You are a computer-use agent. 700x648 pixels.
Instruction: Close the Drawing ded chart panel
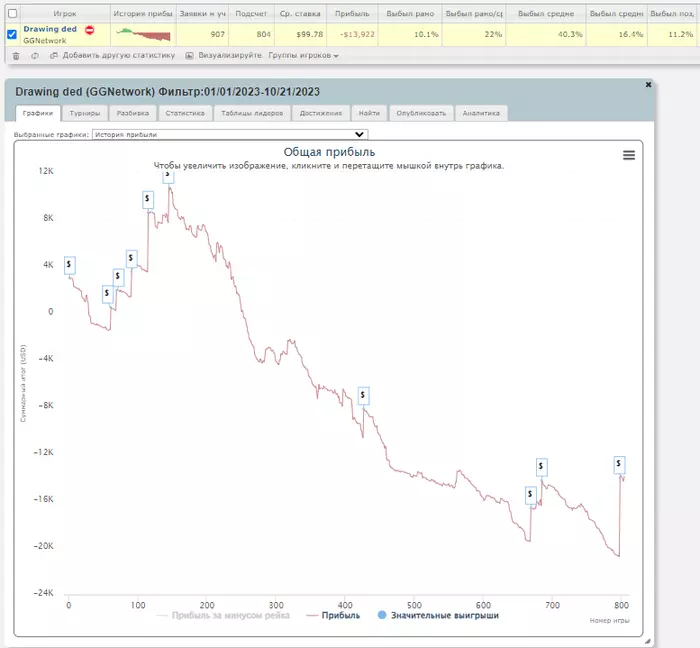(648, 84)
